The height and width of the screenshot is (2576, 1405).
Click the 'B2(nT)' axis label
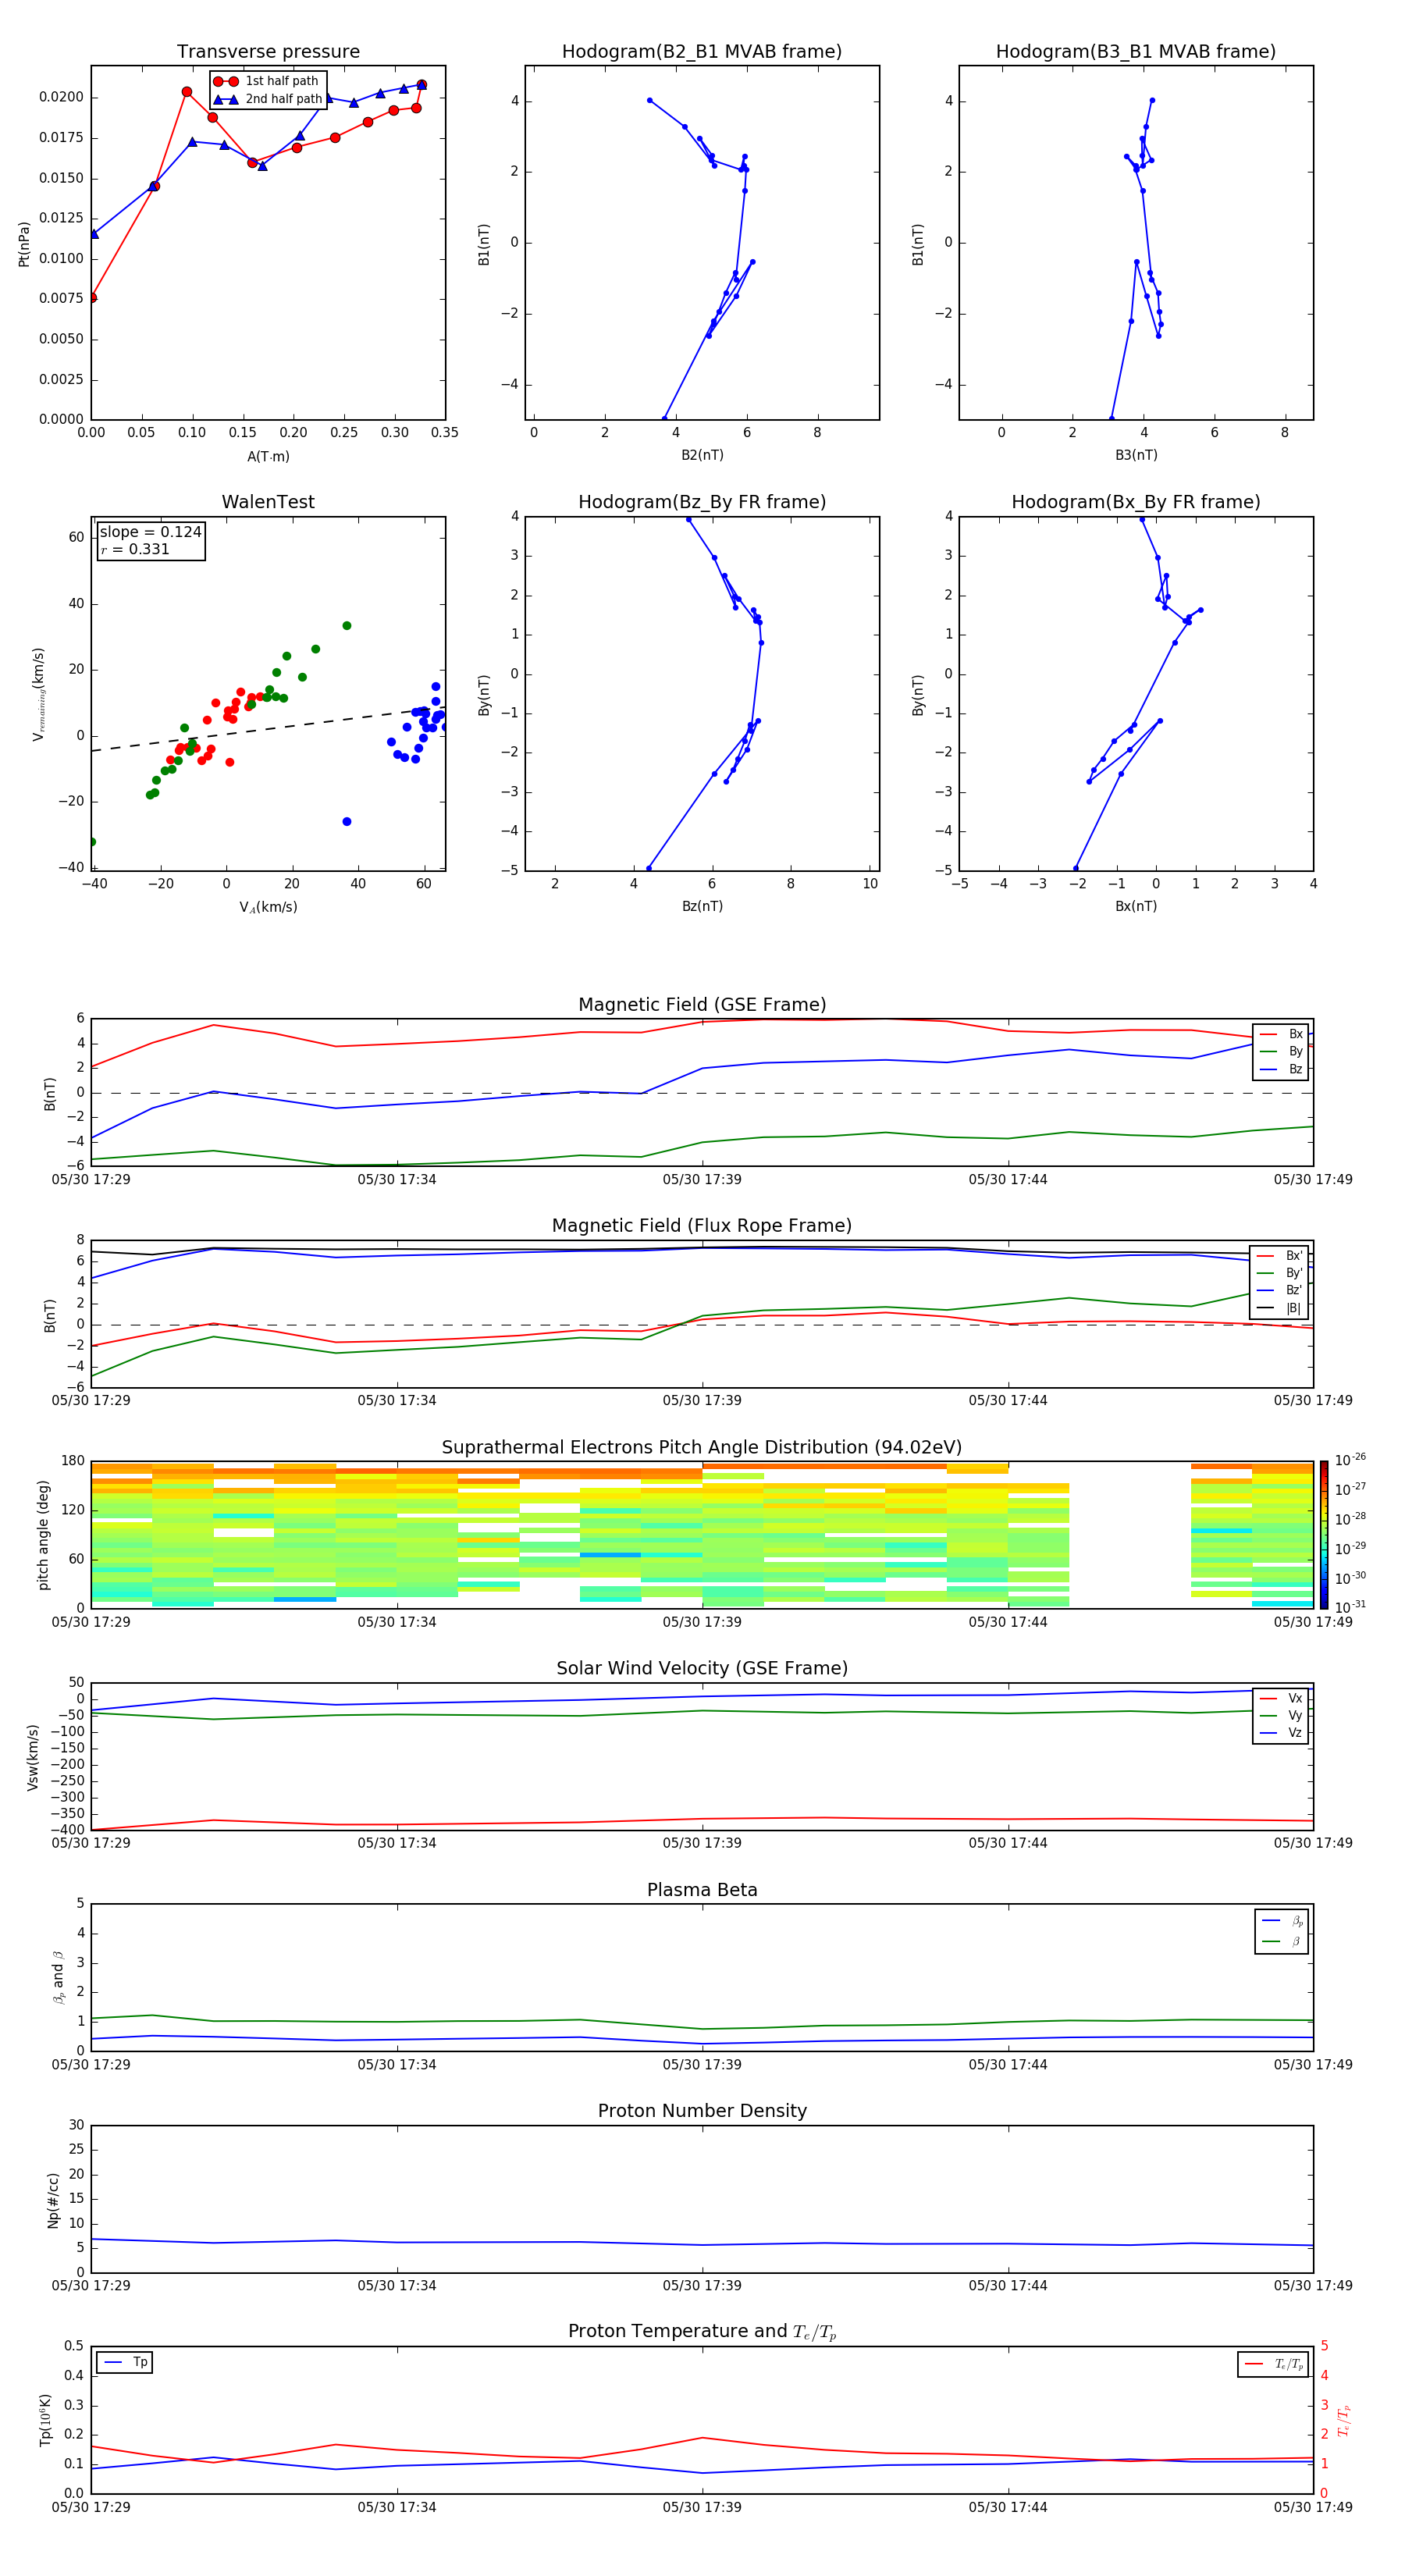(x=702, y=455)
